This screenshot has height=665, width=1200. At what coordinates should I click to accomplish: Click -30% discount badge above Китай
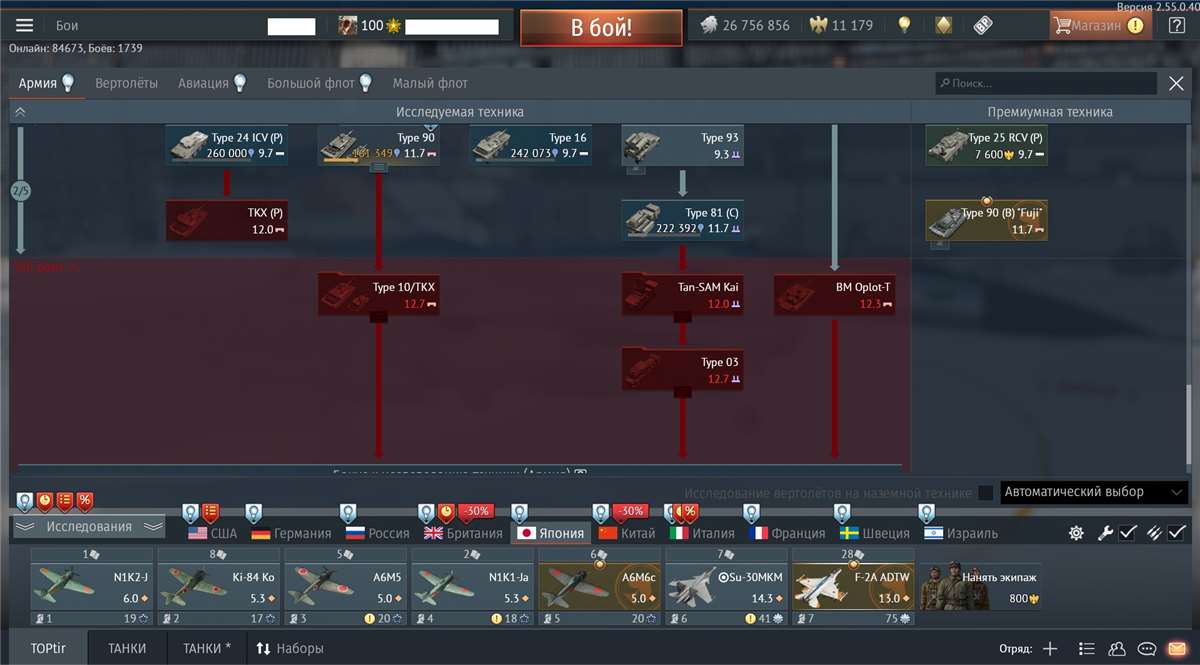pos(631,511)
